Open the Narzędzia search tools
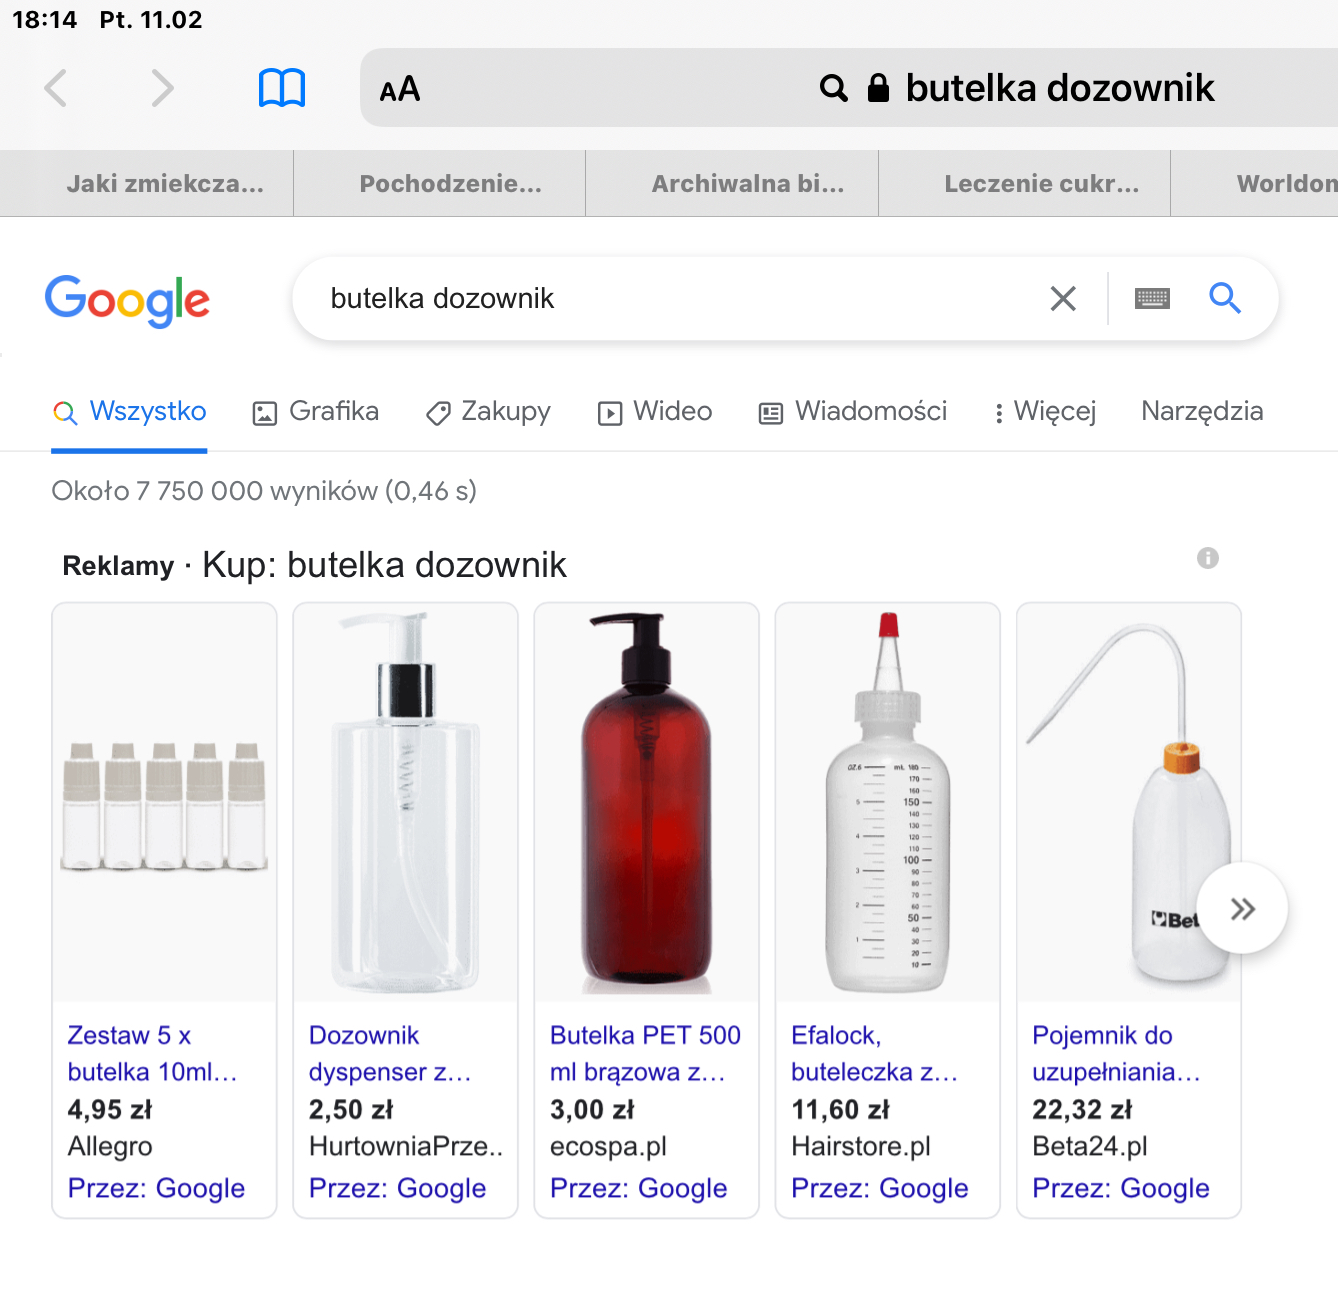 [x=1202, y=412]
